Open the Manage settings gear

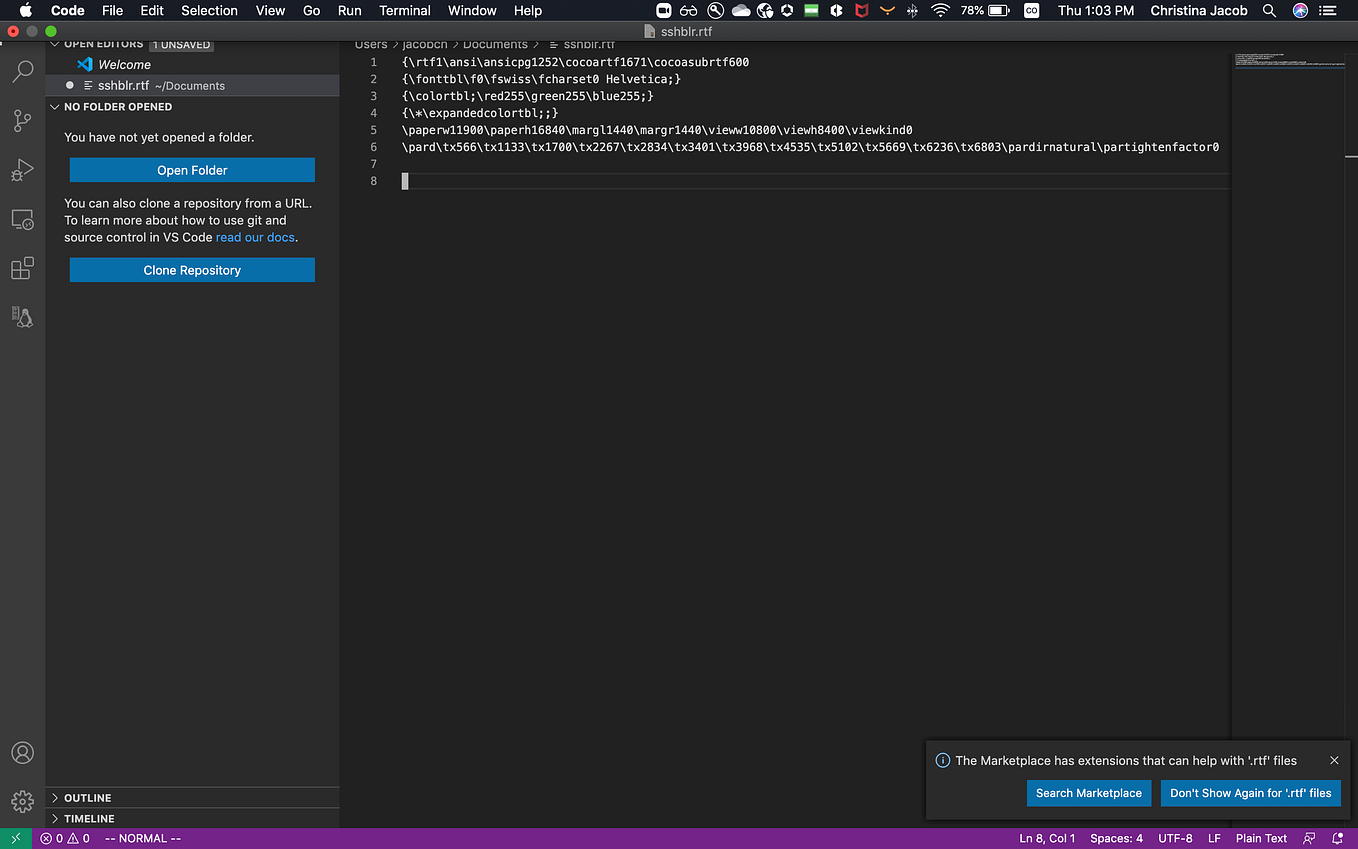point(22,801)
